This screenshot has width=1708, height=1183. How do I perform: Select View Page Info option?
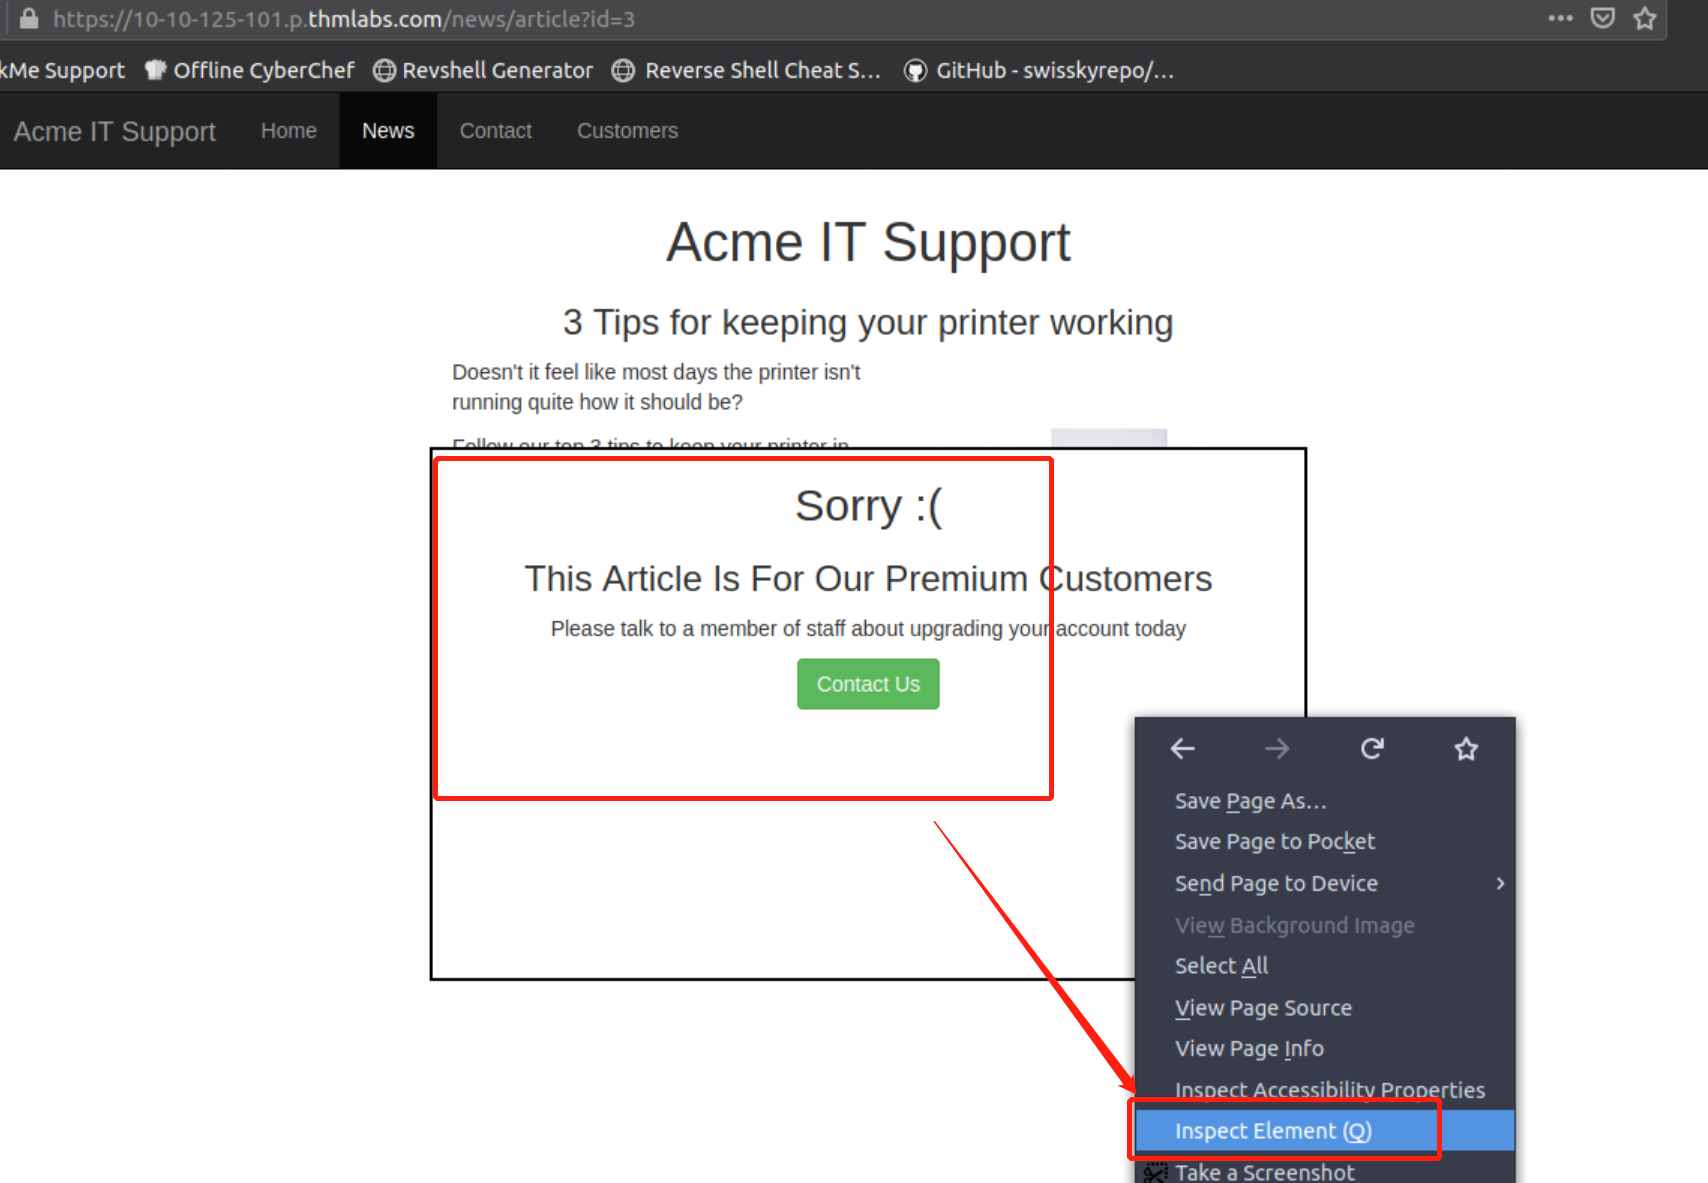(x=1249, y=1049)
